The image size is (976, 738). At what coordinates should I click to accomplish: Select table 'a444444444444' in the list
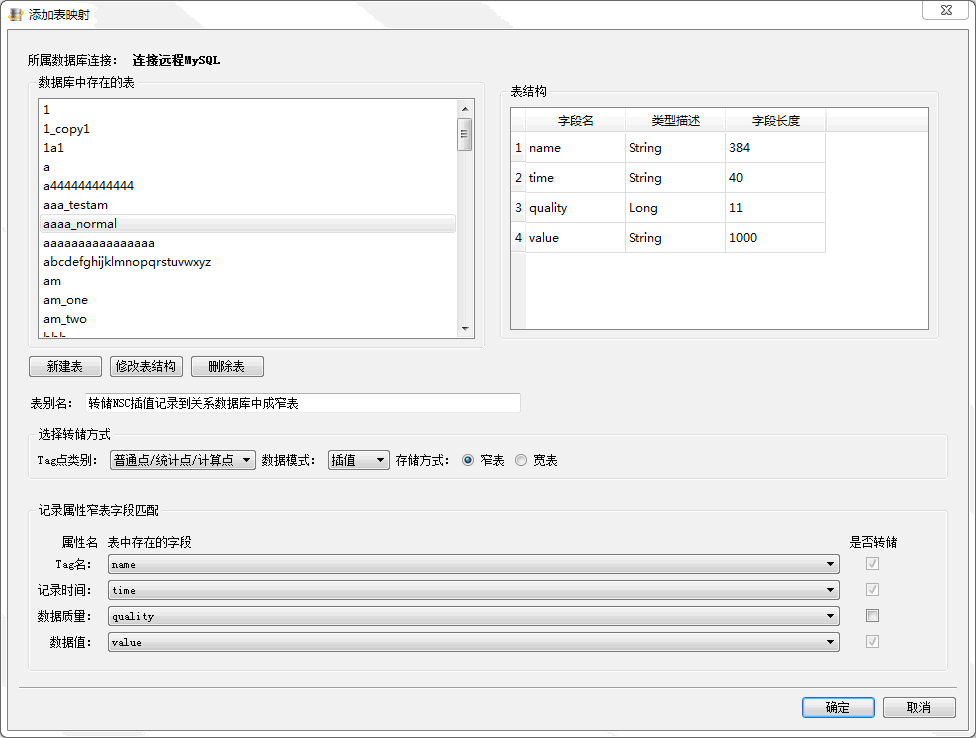coord(248,185)
